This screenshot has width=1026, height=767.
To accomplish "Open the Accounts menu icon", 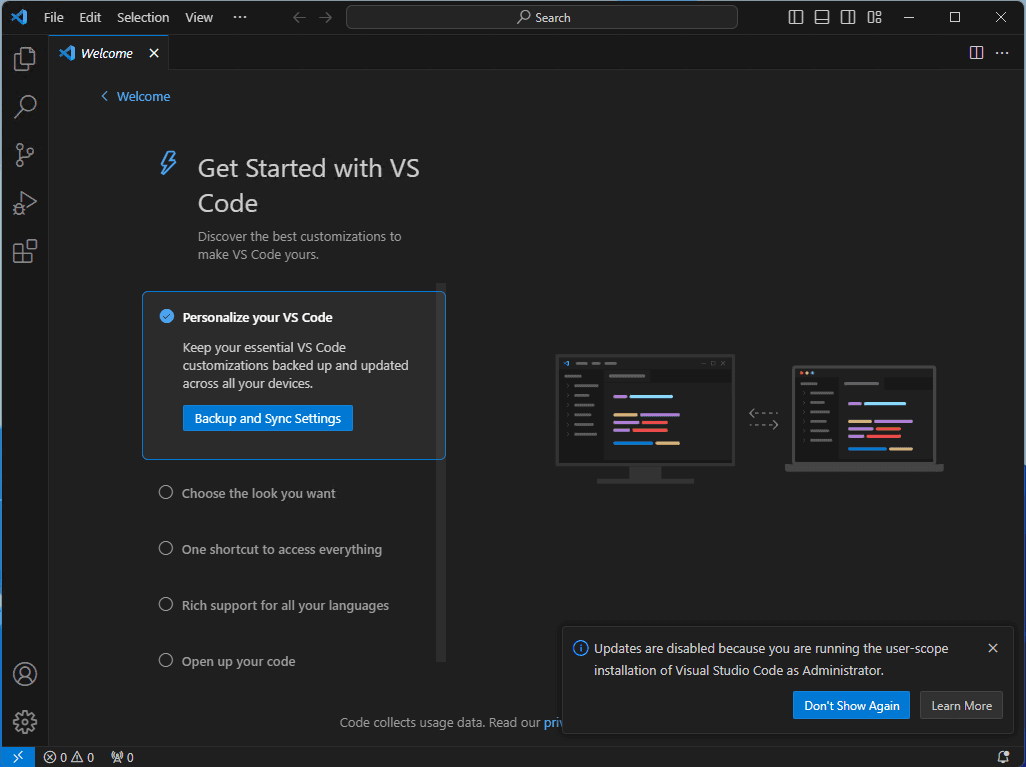I will tap(25, 674).
